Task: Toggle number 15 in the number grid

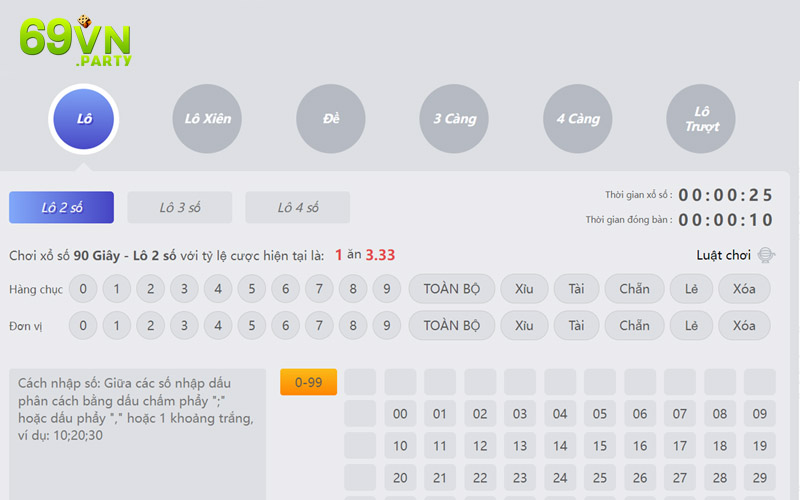Action: (600, 446)
